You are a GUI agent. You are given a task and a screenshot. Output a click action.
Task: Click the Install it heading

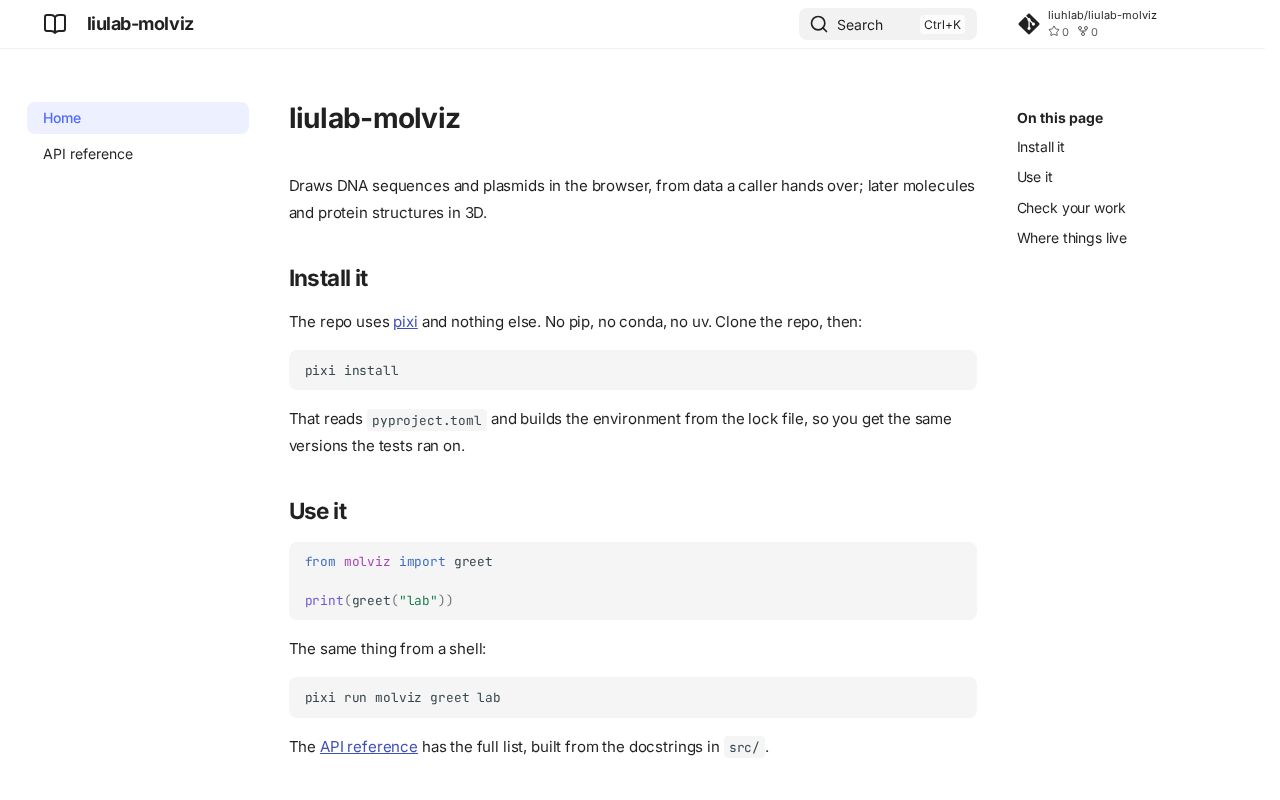click(x=328, y=278)
